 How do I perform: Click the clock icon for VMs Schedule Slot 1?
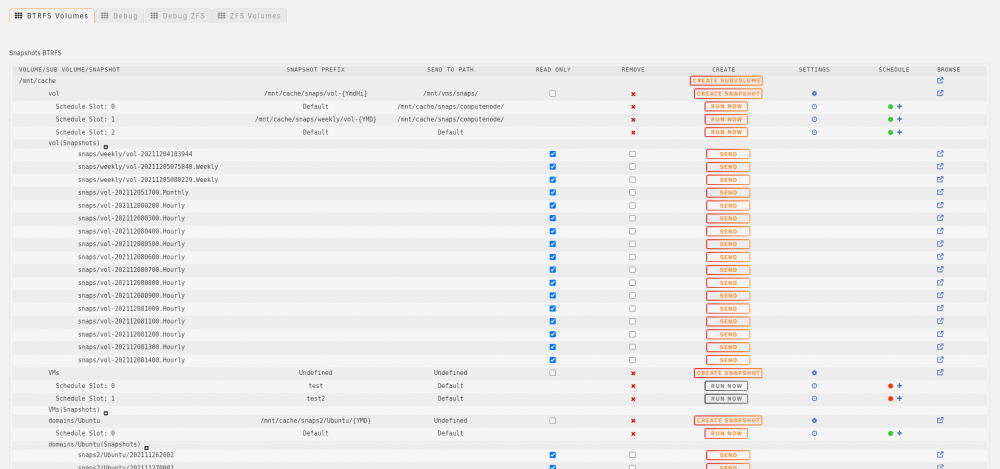pos(814,398)
